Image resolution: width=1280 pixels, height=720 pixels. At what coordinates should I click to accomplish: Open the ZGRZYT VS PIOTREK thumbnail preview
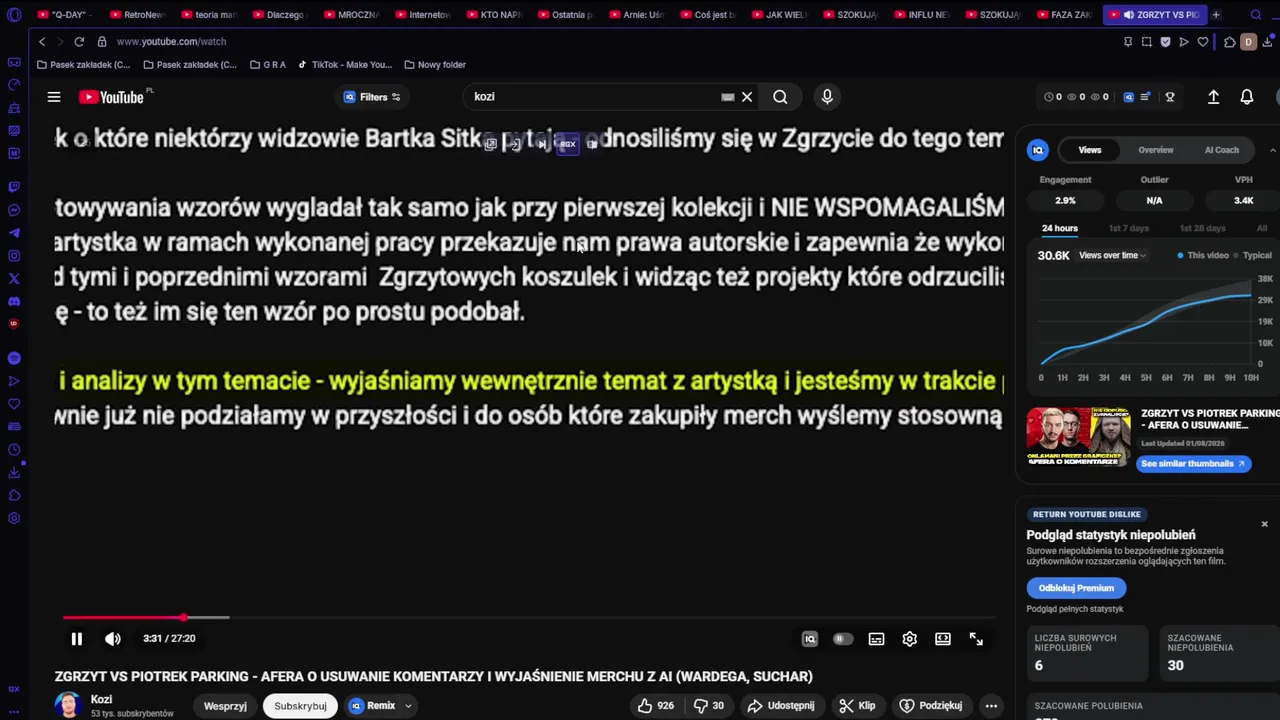tap(1078, 437)
